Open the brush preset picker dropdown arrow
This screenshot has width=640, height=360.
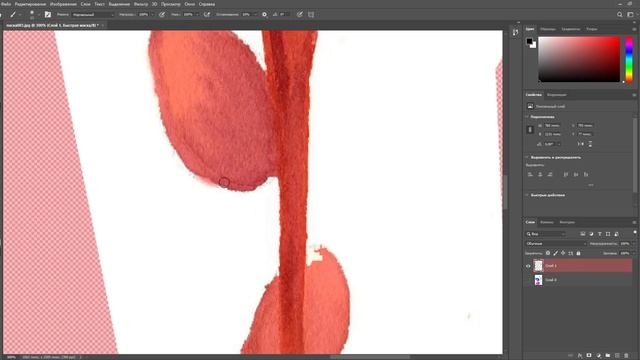pos(39,15)
